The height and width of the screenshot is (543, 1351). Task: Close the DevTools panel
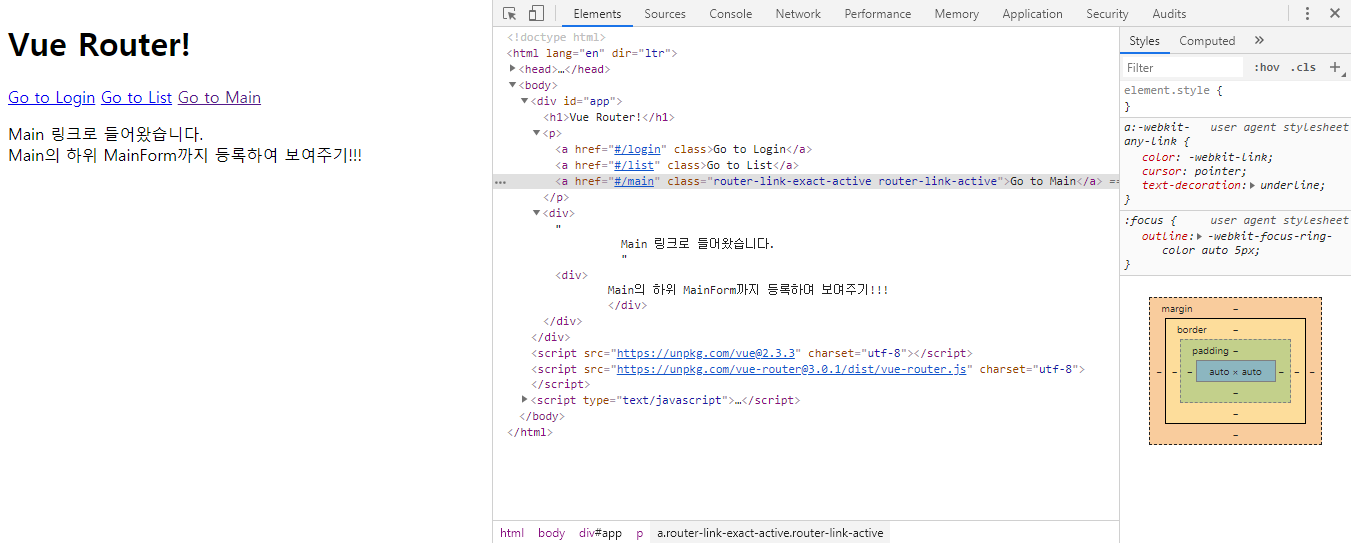(1335, 14)
